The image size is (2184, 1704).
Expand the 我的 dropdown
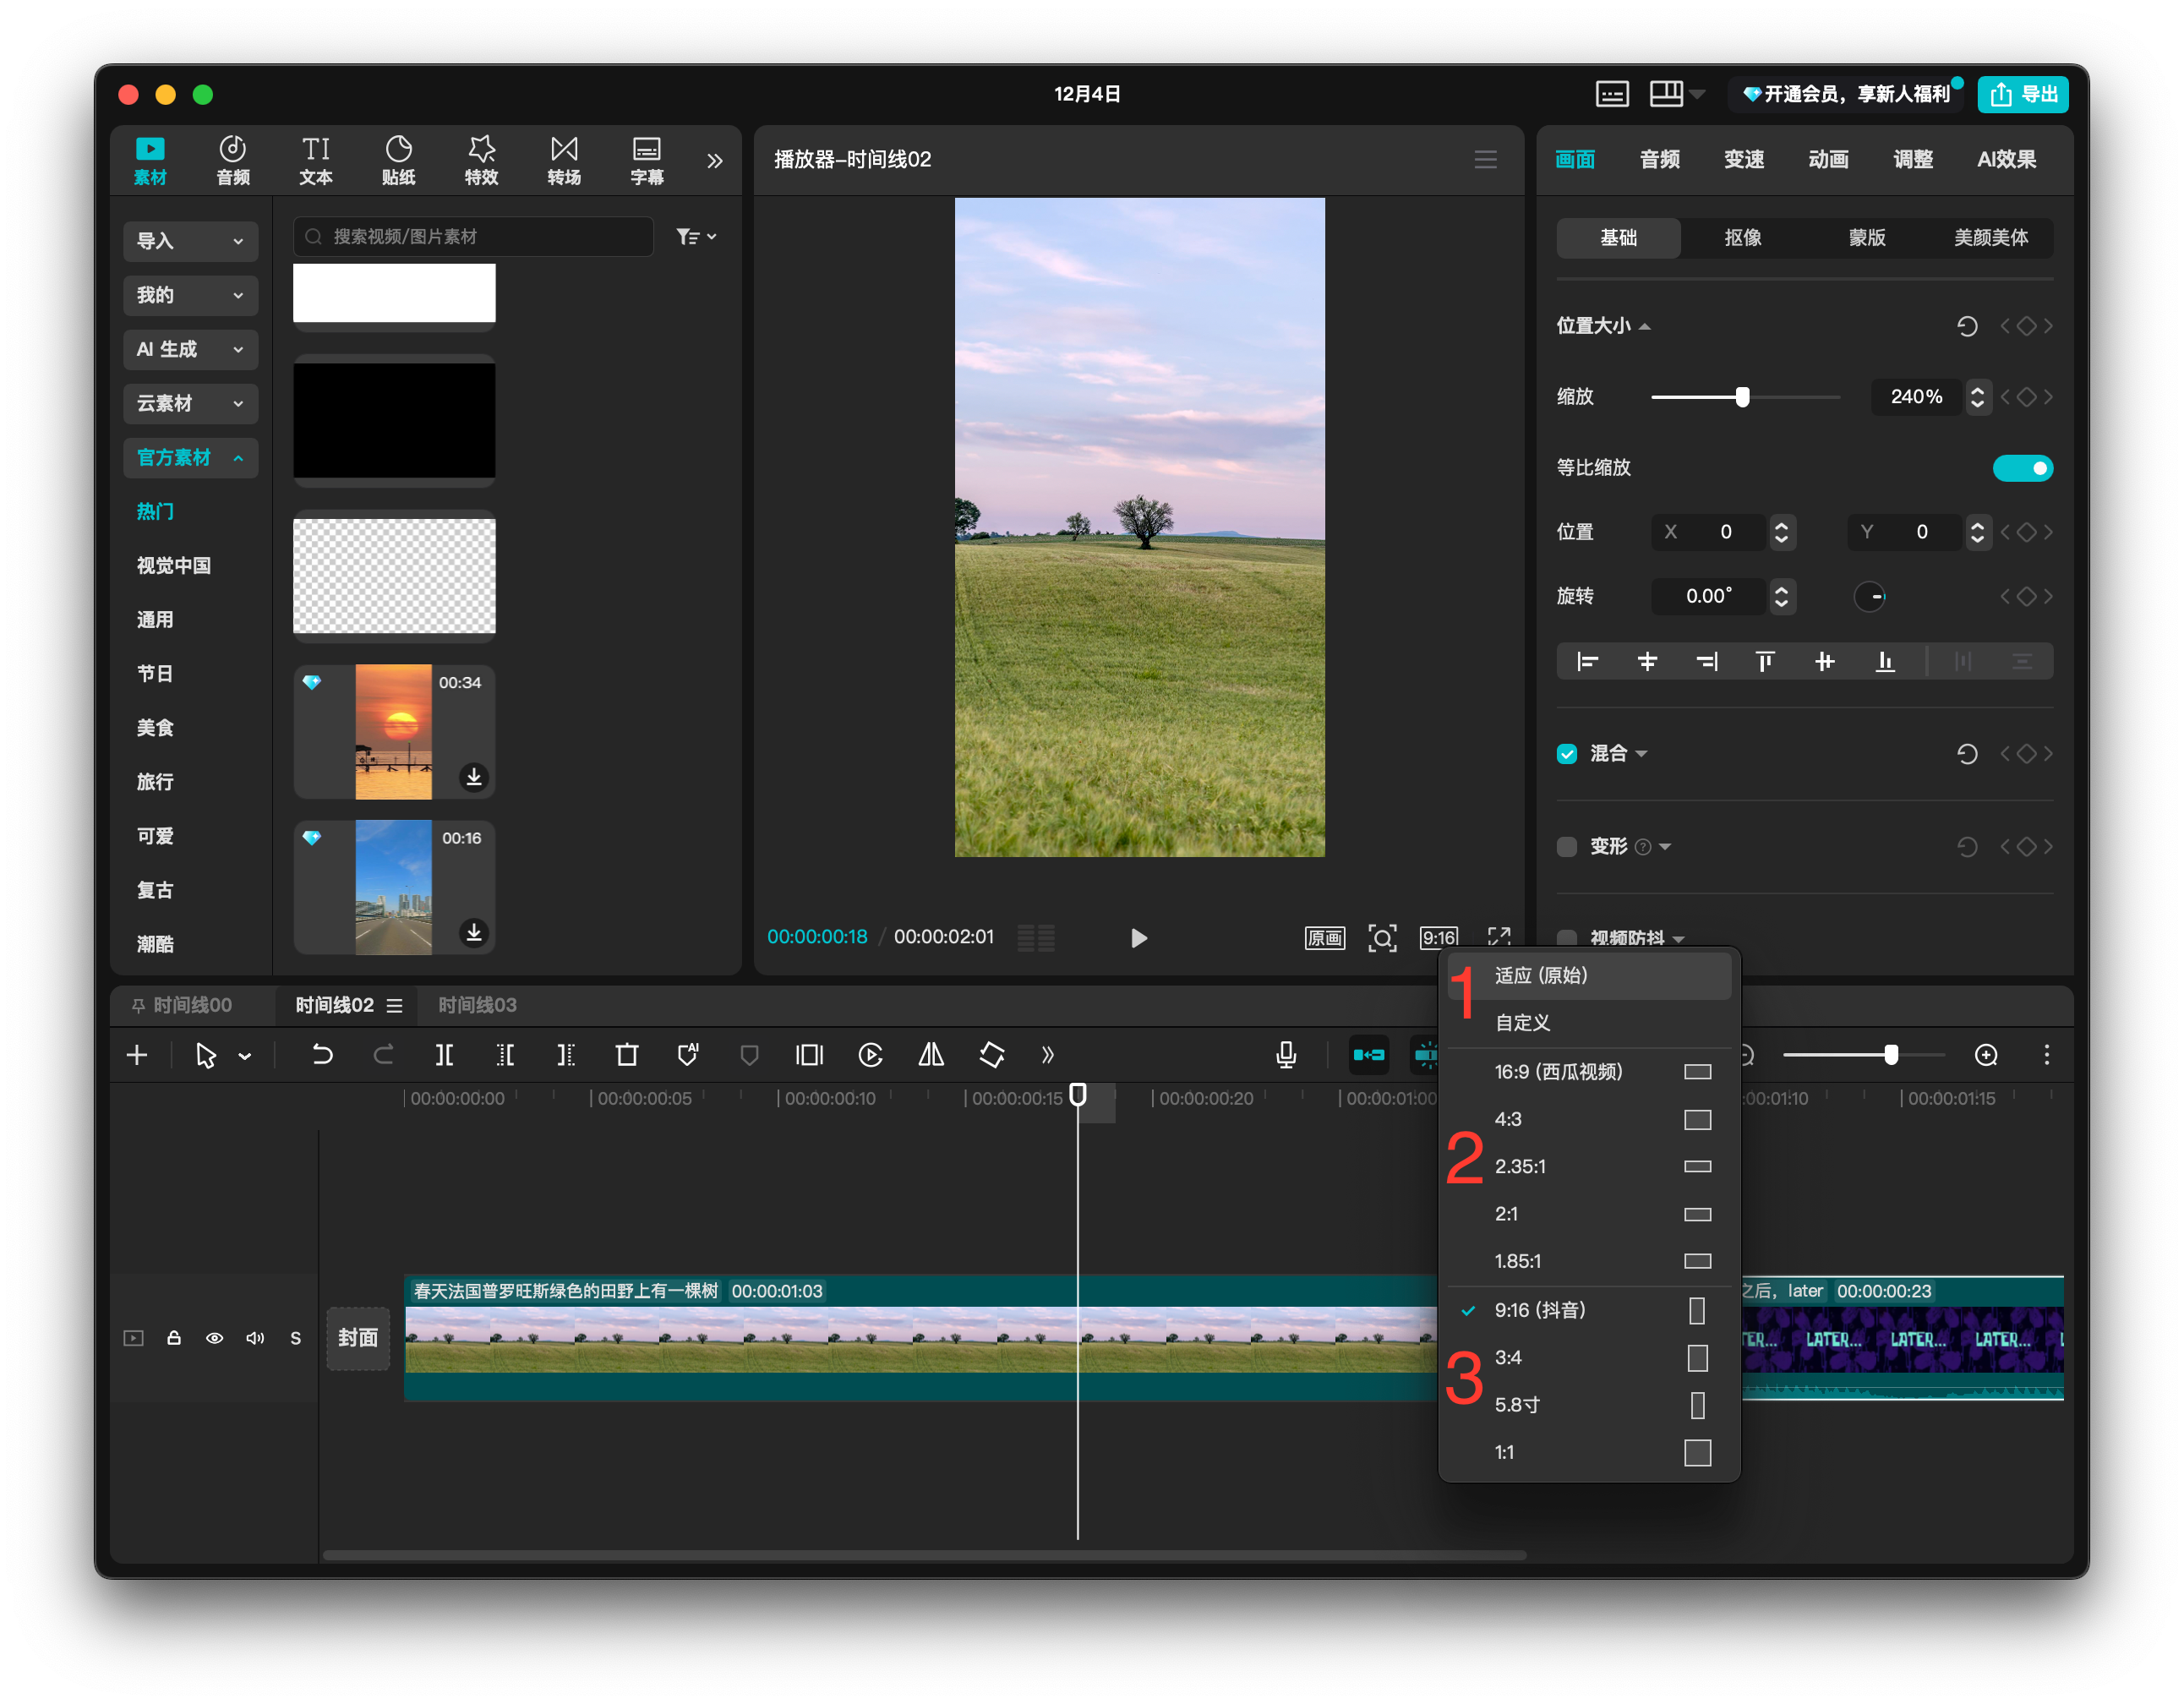[190, 295]
